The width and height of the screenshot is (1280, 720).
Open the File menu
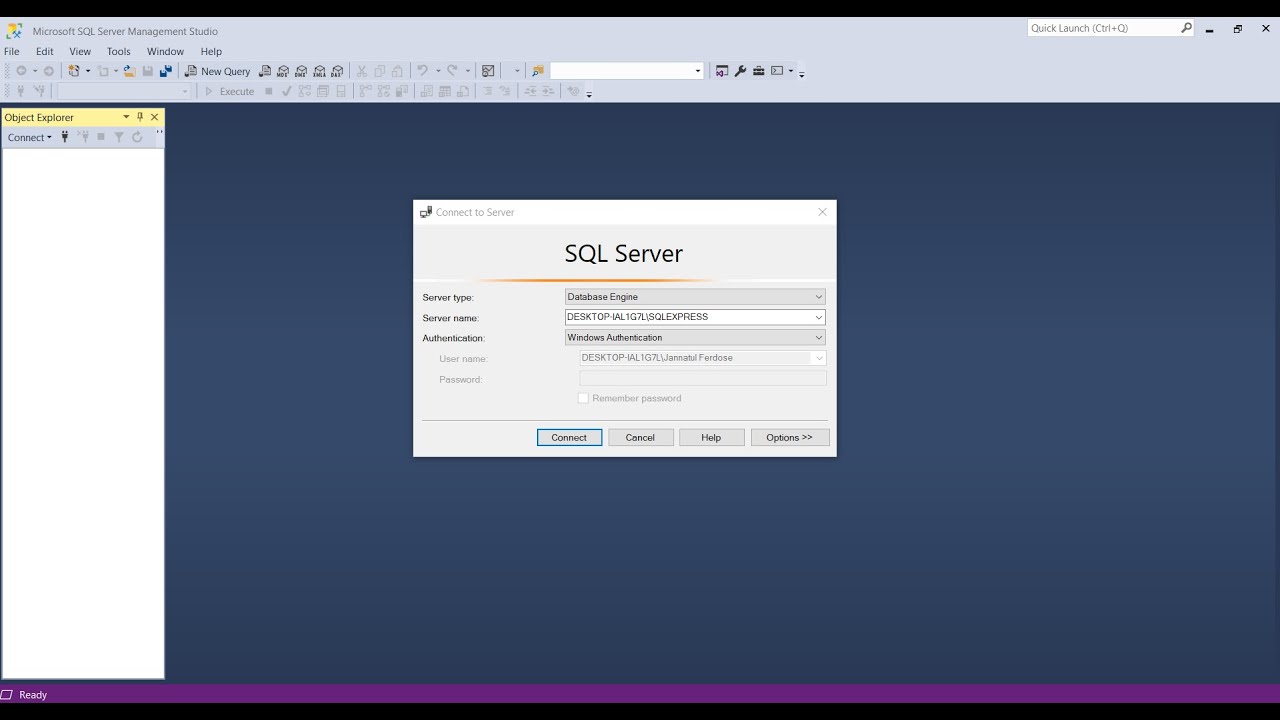coord(12,51)
